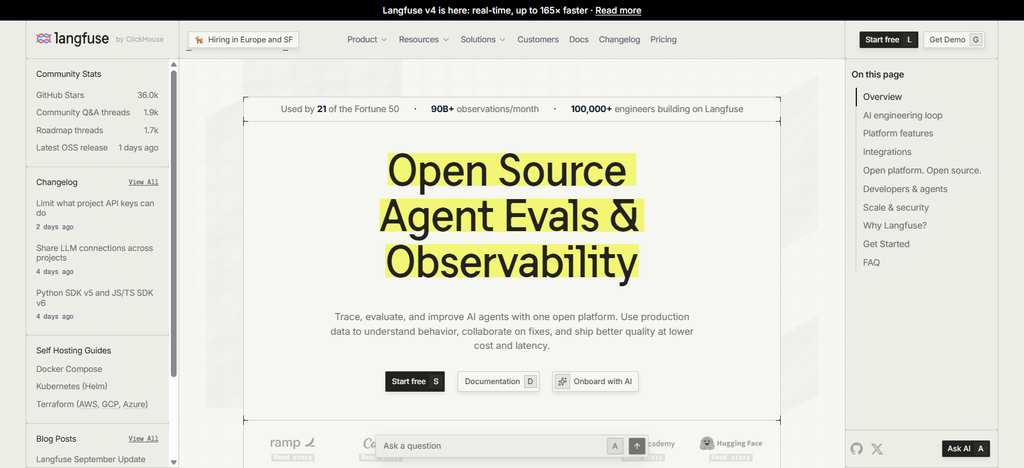Click Start free in the header

(889, 40)
